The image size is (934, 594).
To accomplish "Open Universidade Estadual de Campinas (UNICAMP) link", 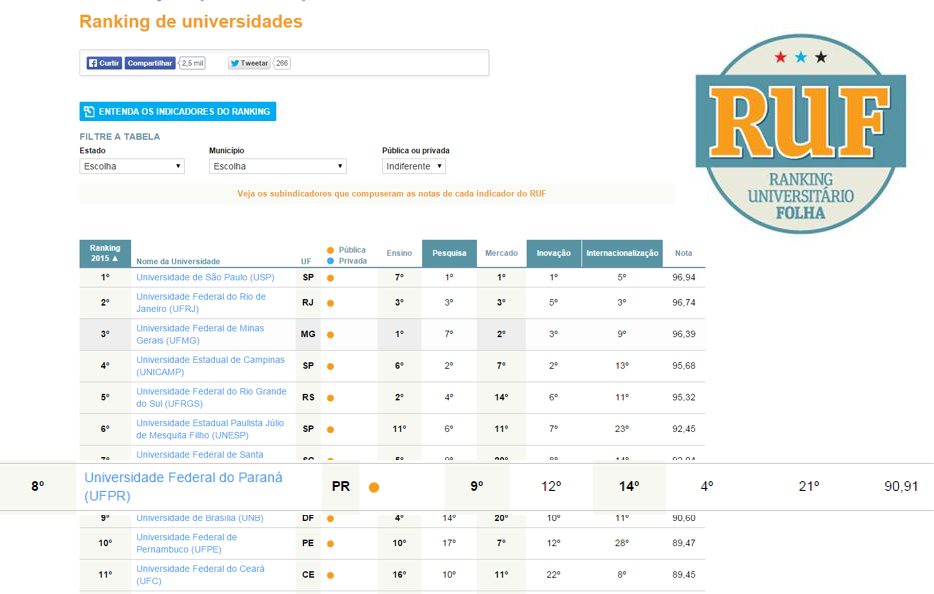I will point(210,366).
